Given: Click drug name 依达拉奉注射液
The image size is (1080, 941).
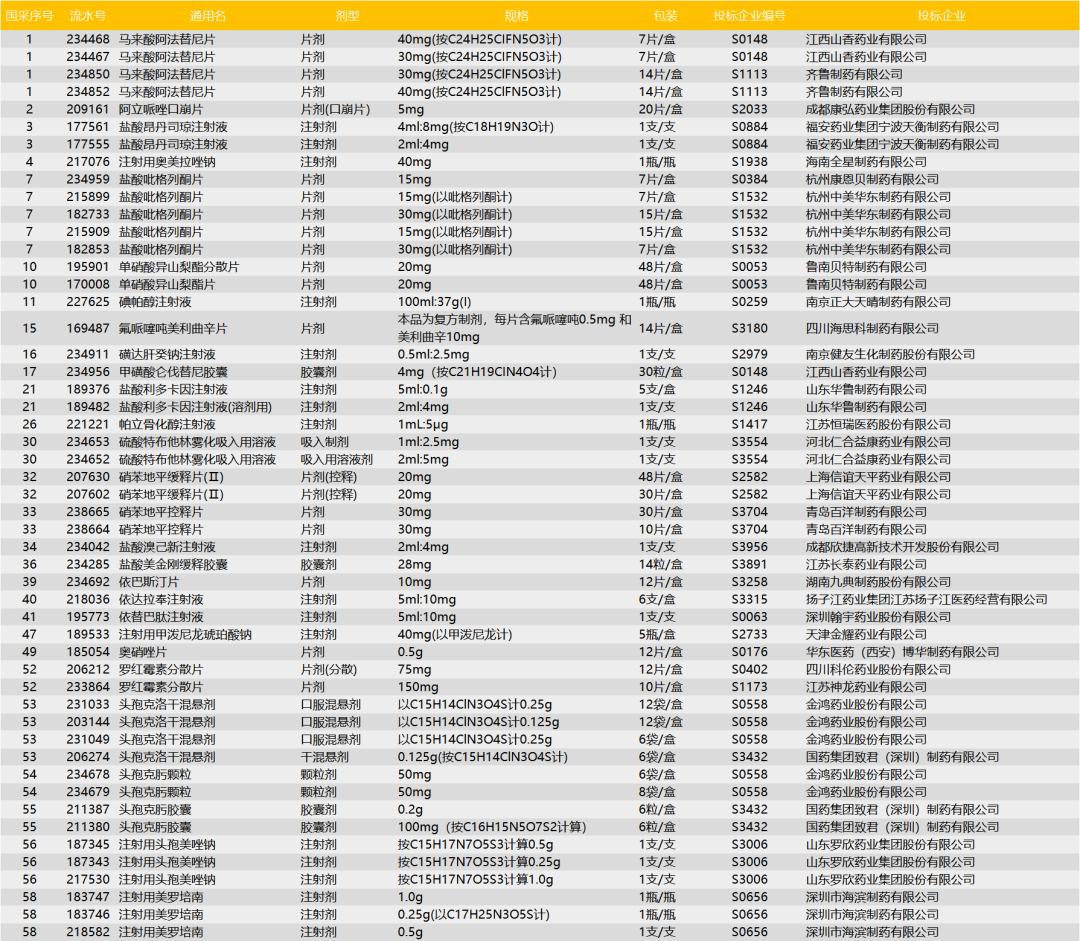Looking at the screenshot, I should pos(160,599).
